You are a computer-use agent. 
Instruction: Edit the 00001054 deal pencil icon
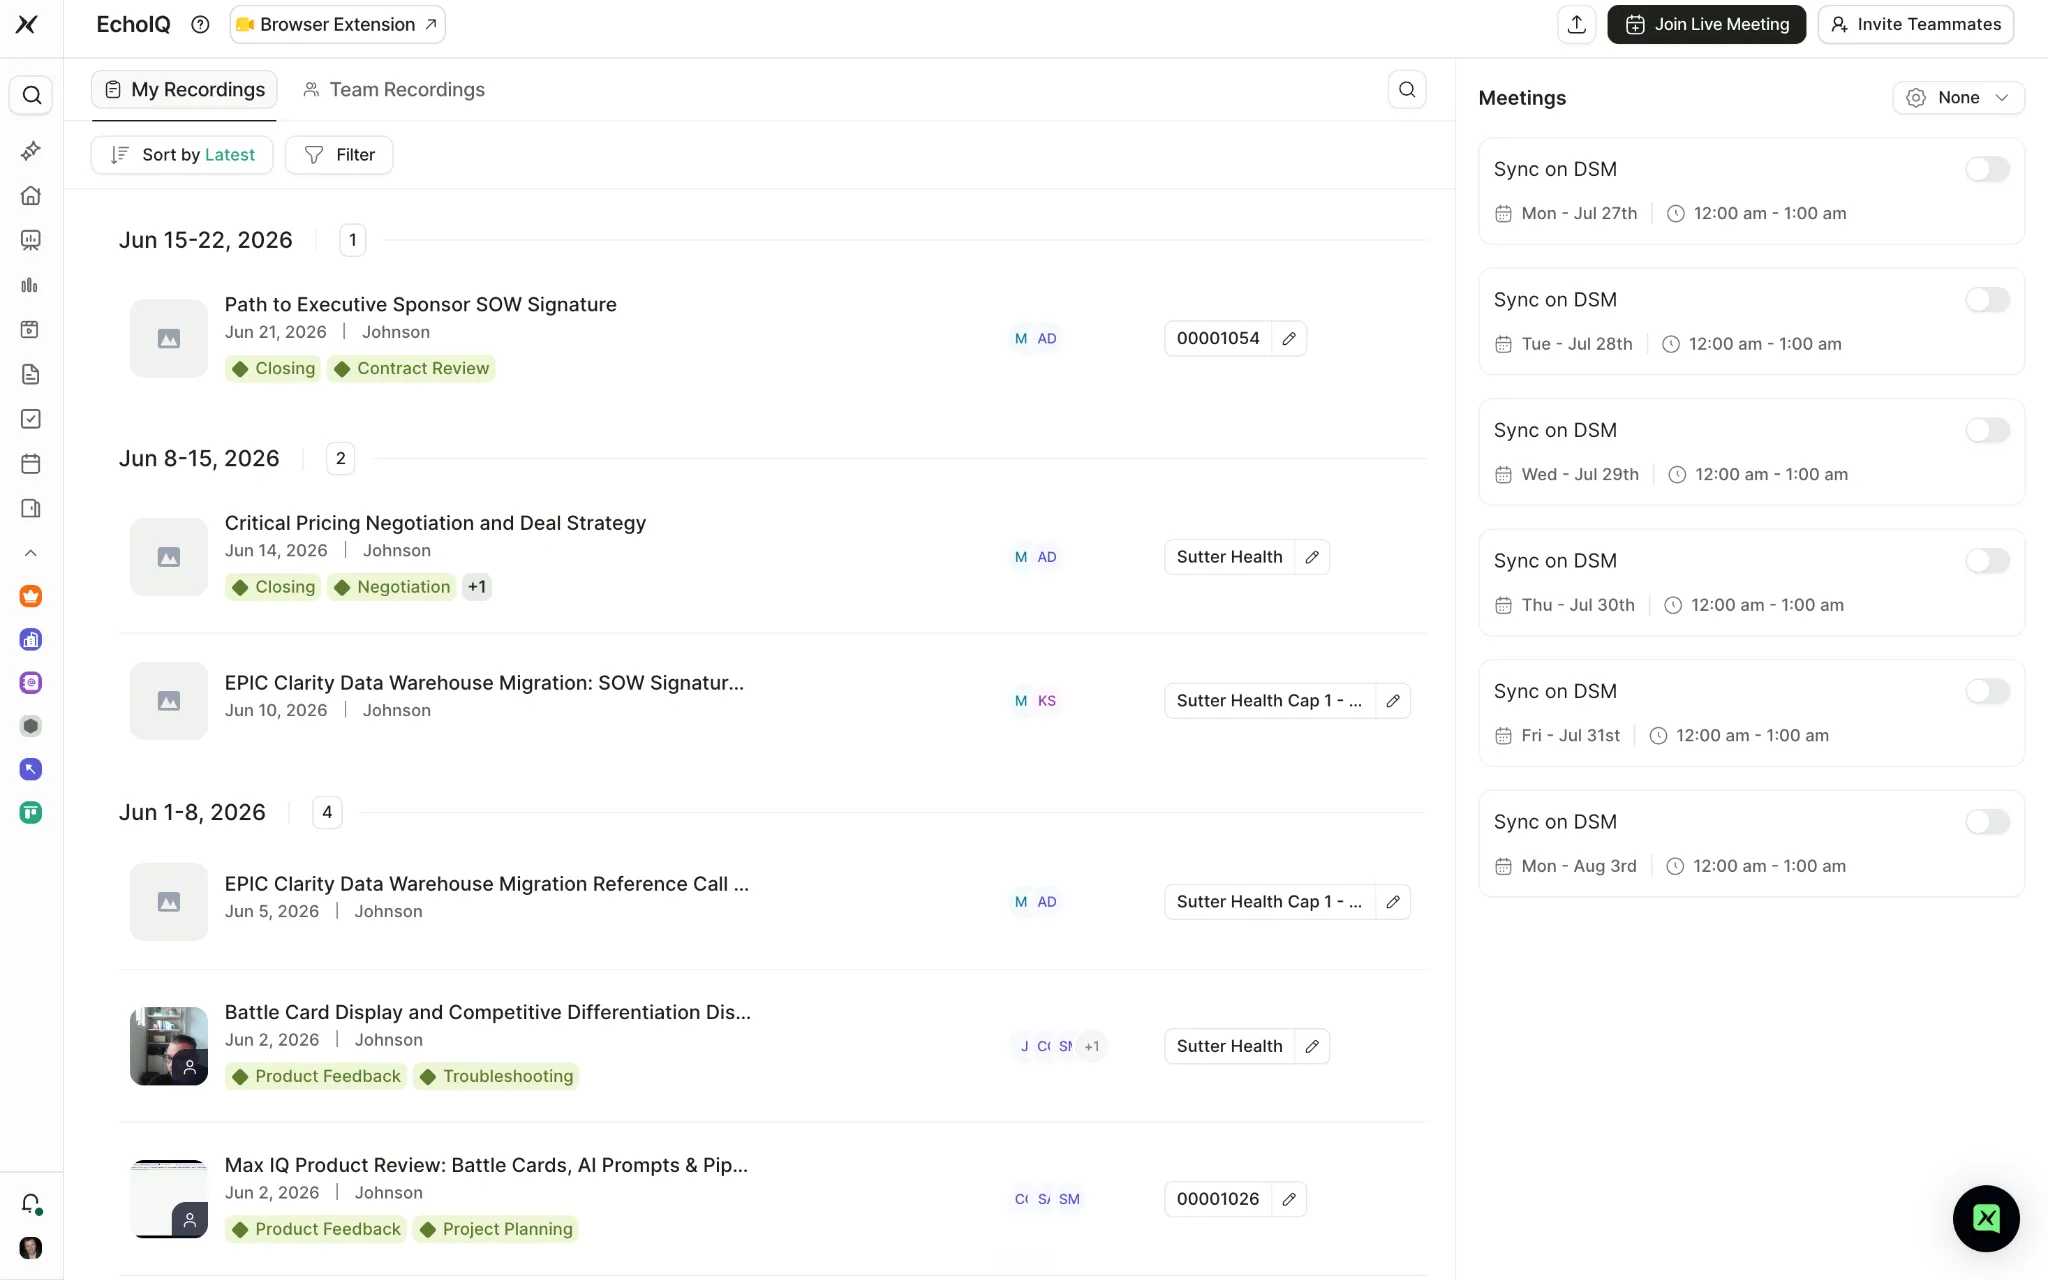click(x=1289, y=338)
